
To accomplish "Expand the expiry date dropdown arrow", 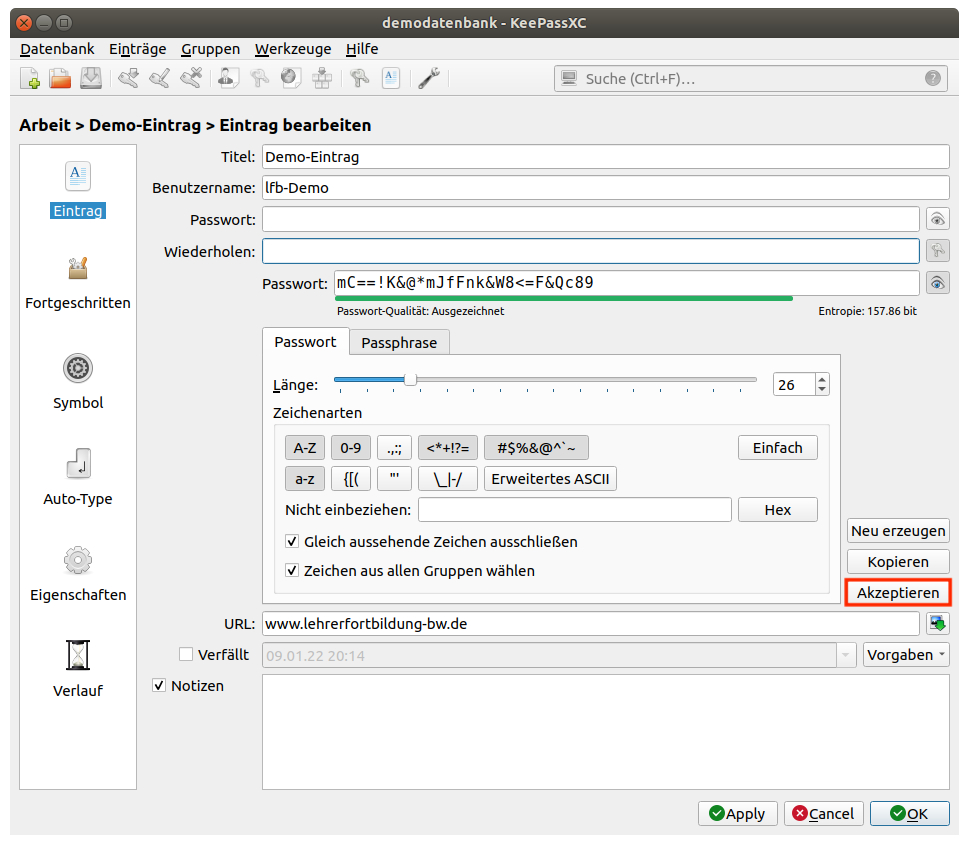I will click(x=848, y=655).
